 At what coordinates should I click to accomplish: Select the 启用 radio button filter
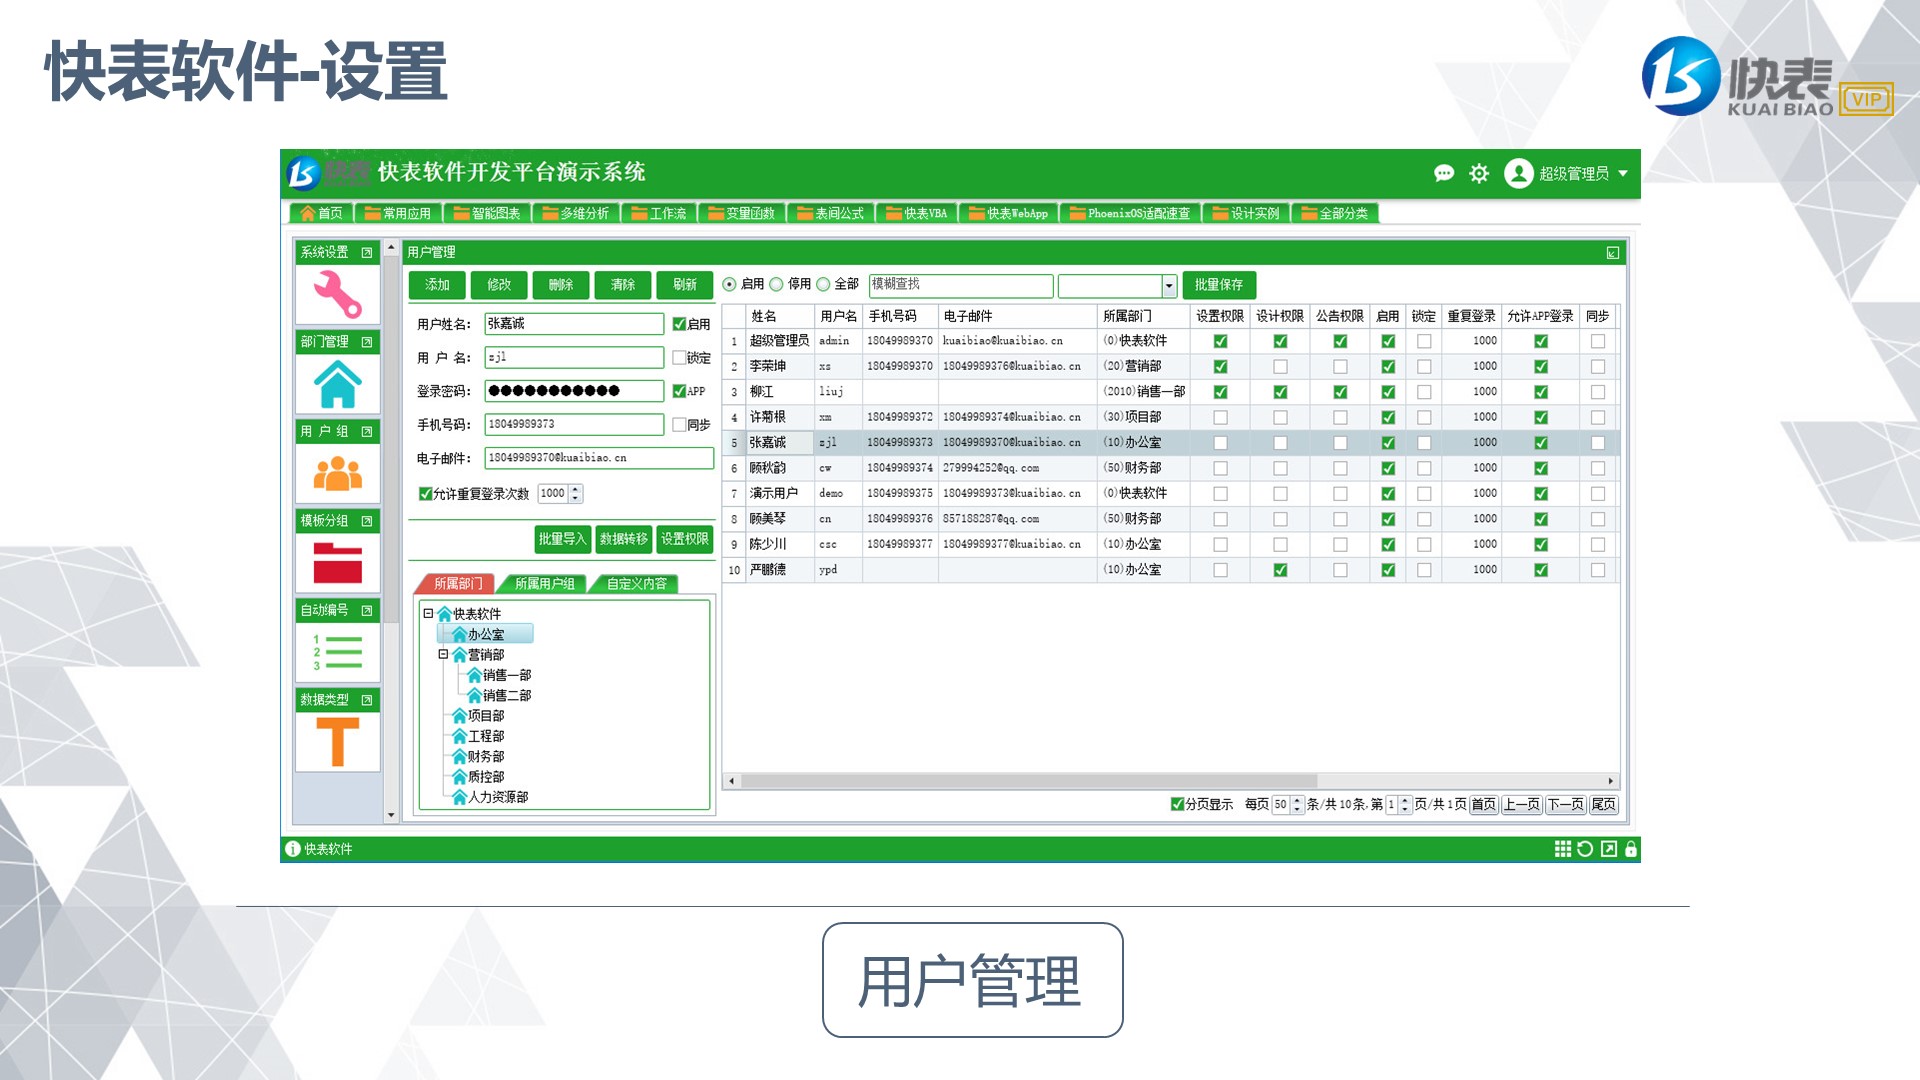[729, 285]
